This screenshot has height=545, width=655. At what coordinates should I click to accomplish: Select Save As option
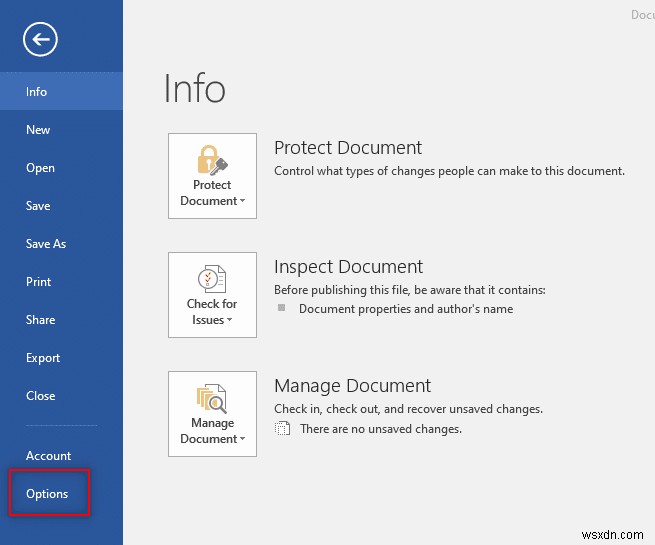pos(61,243)
